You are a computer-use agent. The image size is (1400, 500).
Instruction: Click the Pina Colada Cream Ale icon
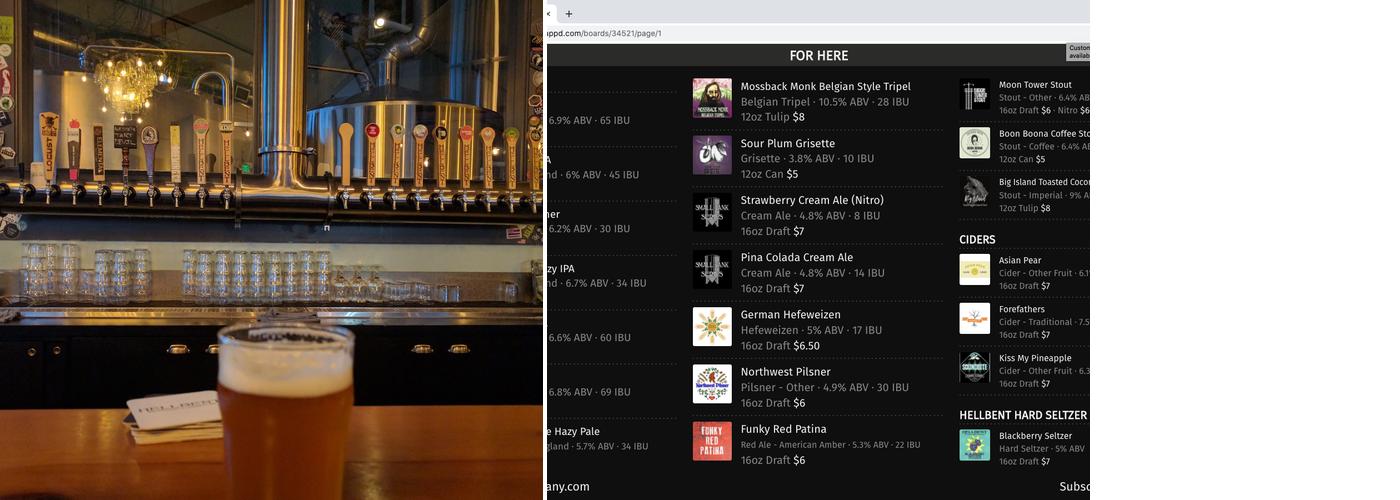point(712,270)
